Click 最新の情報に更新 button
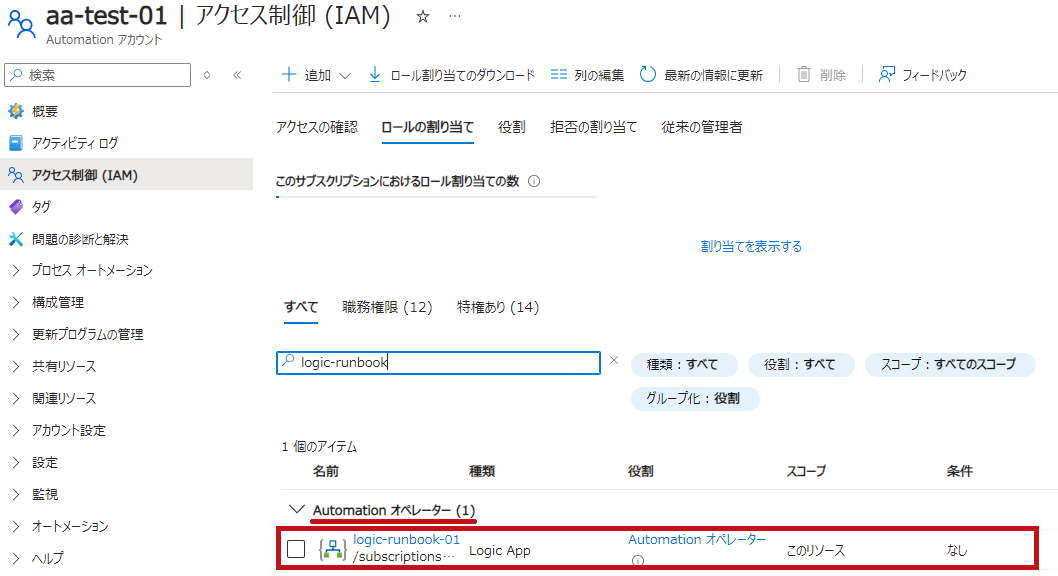Image resolution: width=1058 pixels, height=576 pixels. 702,75
